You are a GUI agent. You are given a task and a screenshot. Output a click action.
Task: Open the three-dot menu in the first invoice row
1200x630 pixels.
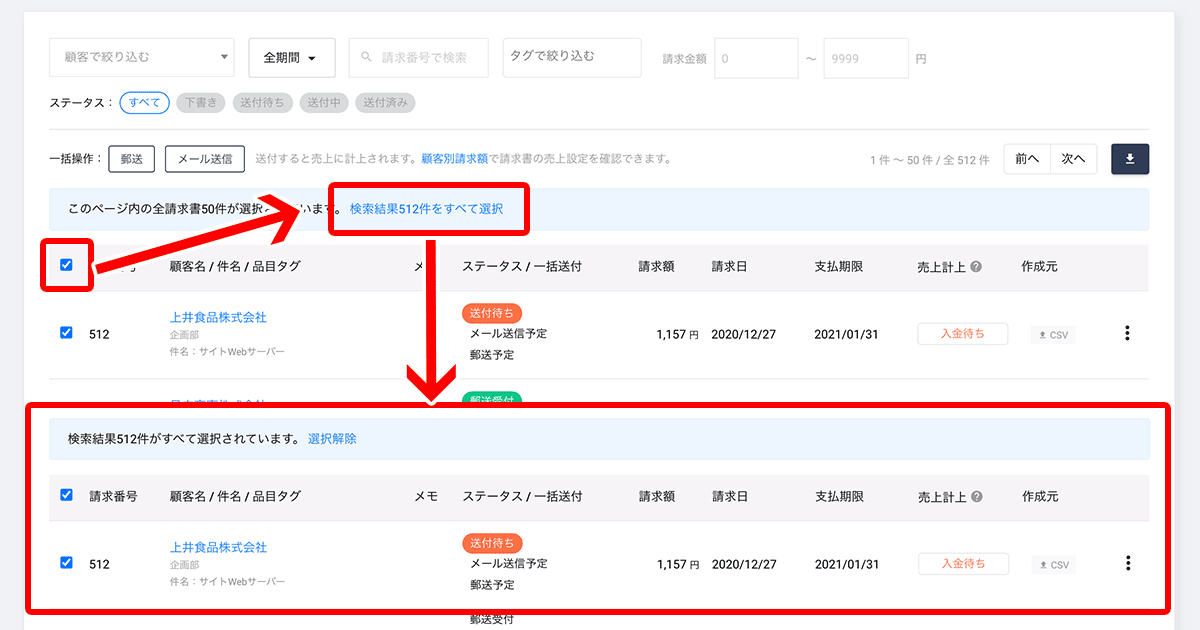tap(1128, 333)
